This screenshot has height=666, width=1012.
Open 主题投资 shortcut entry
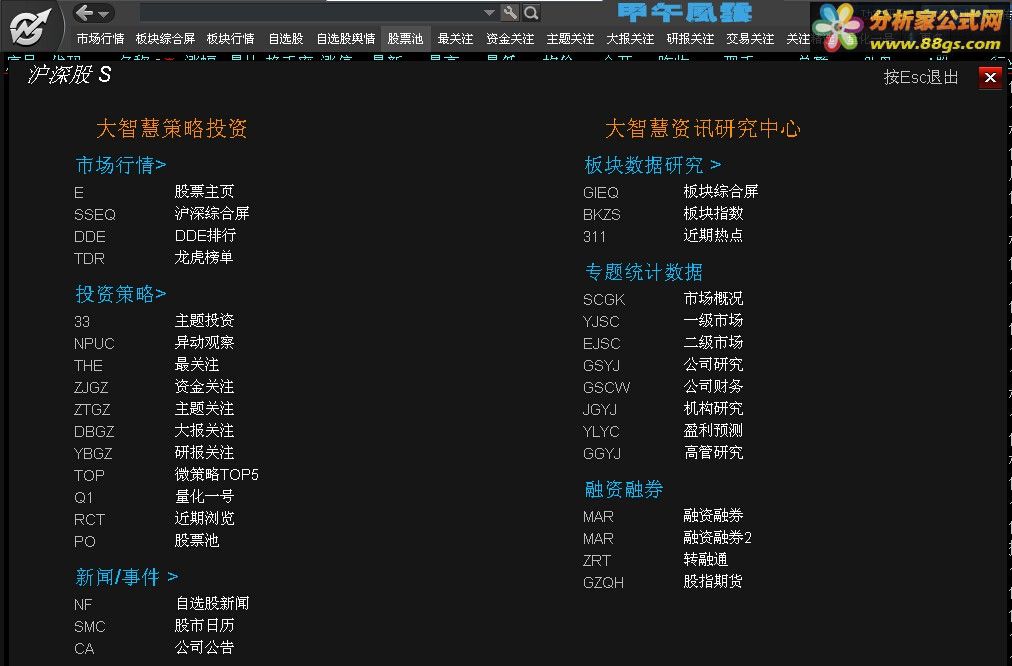204,321
